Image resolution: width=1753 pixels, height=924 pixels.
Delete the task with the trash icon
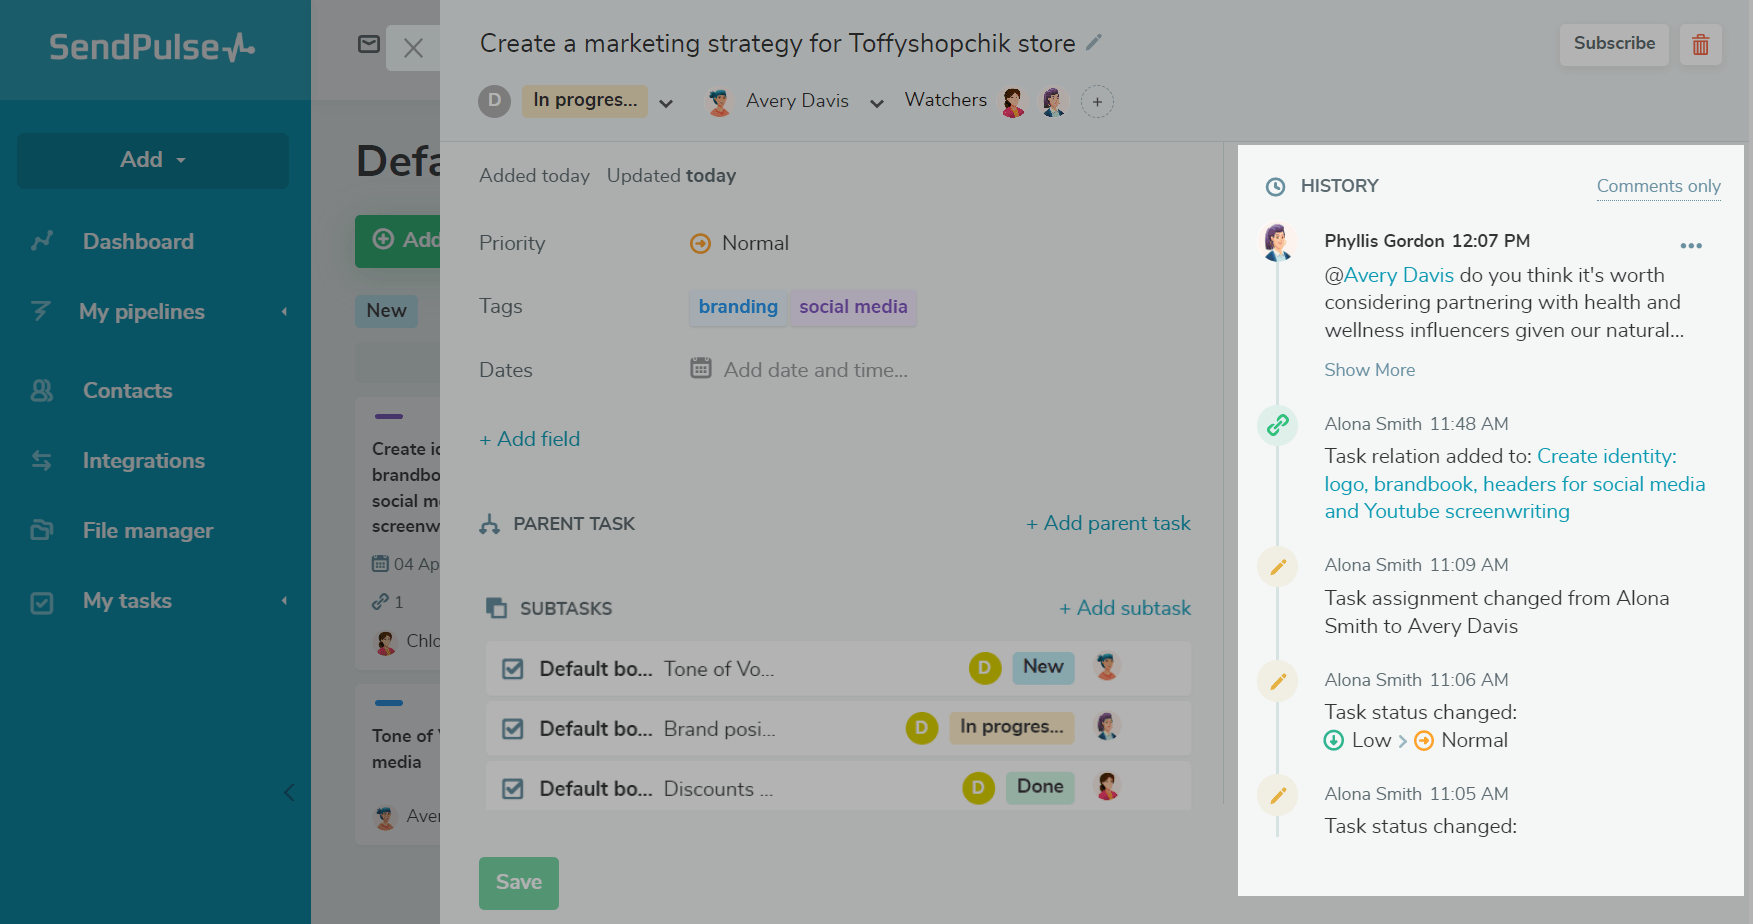(x=1700, y=45)
